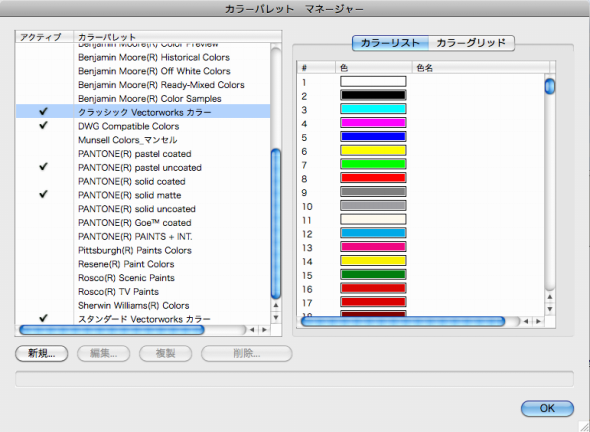Click the アクティブ column header
590x432 pixels.
tap(44, 37)
